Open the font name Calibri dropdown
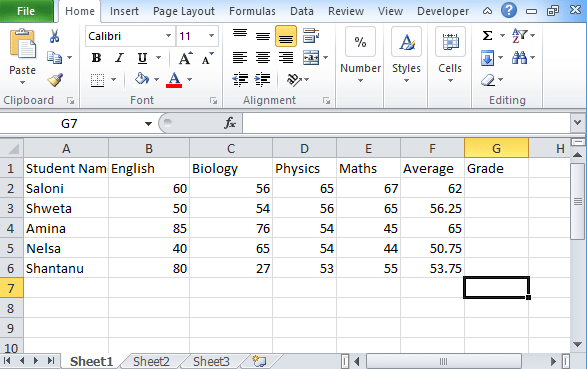Viewport: 587px width, 369px height. coord(168,36)
